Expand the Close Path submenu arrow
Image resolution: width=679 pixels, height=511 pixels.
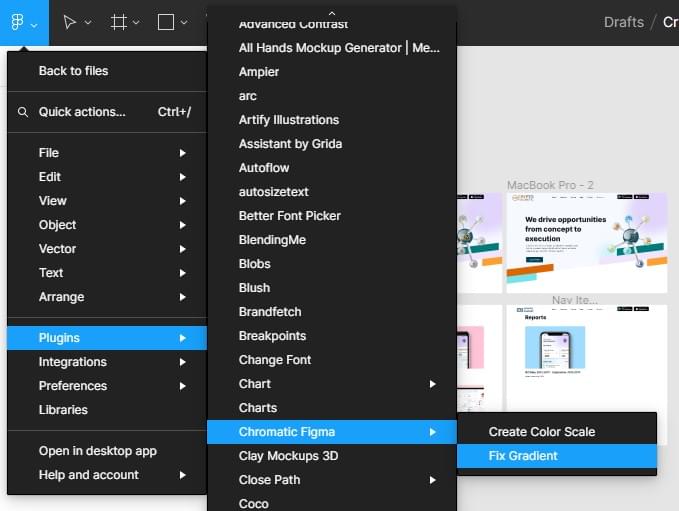pos(432,480)
